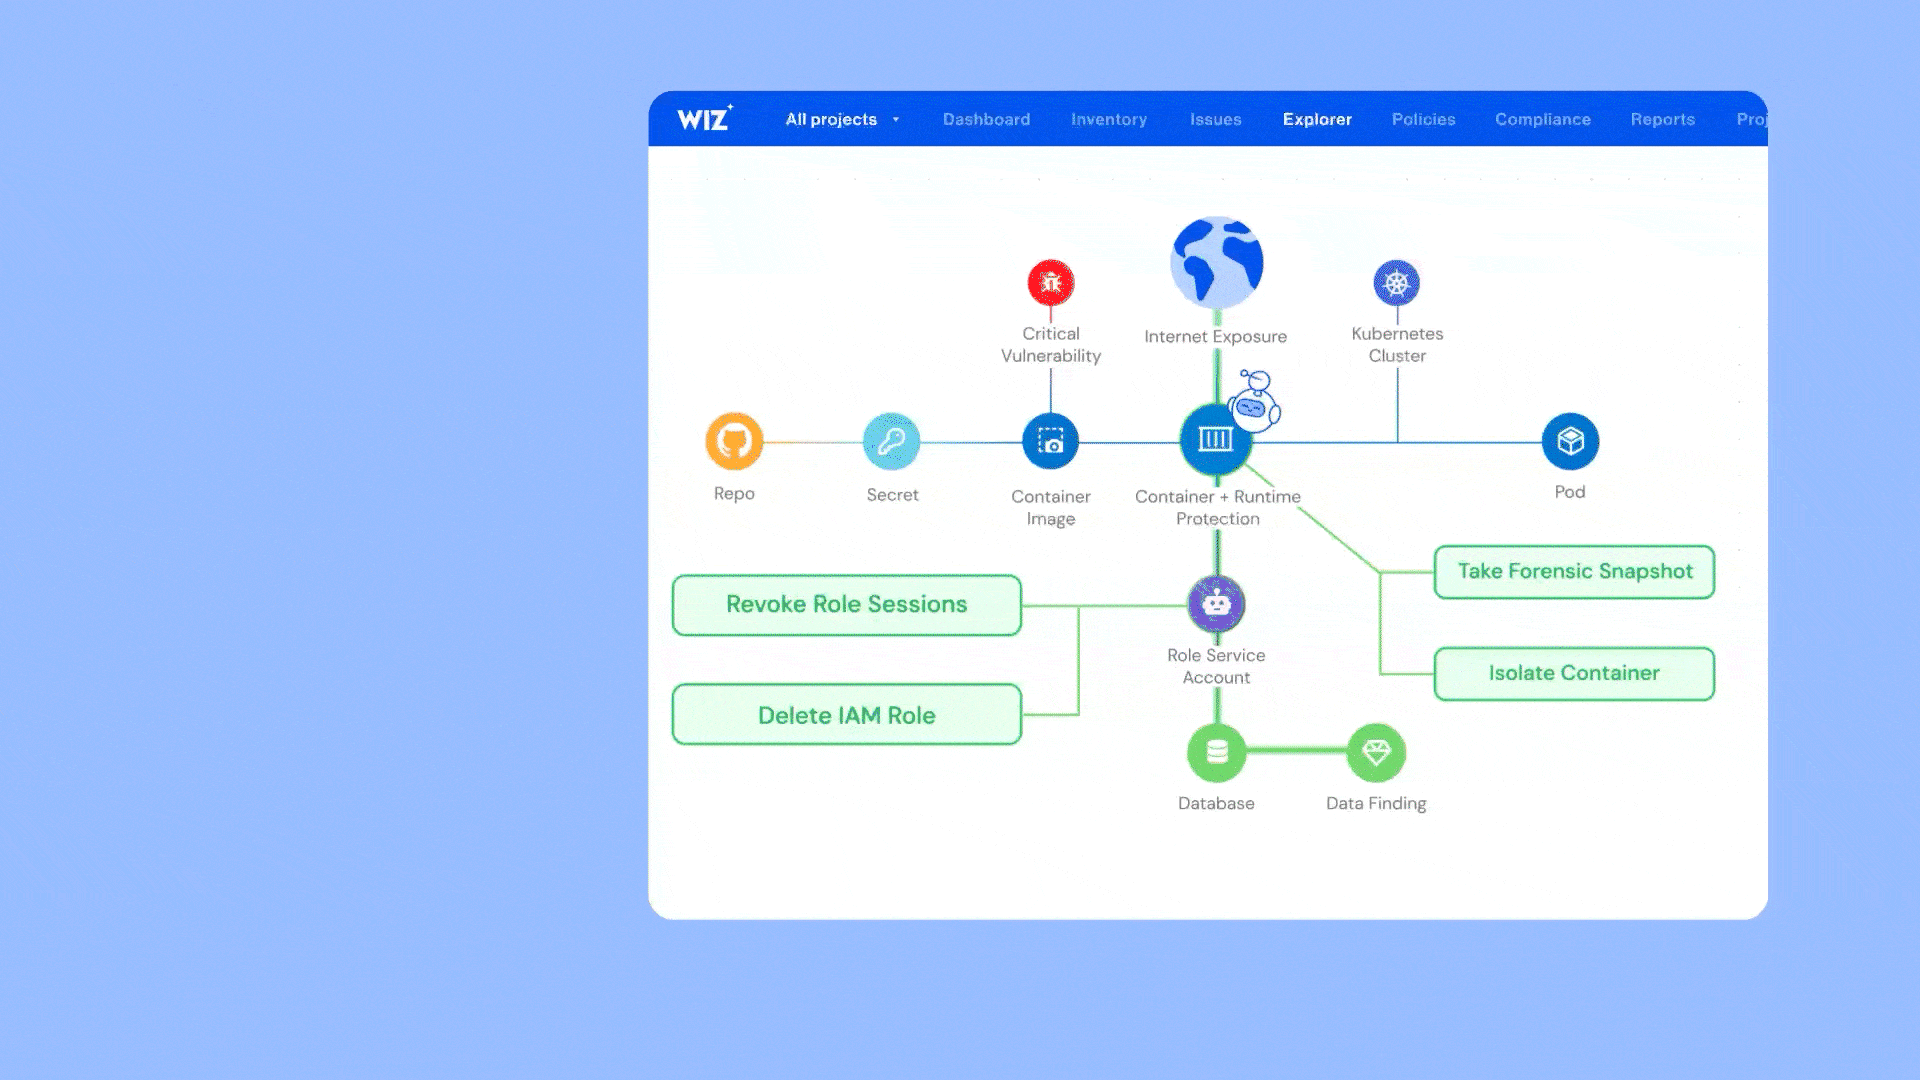Click the Revoke Role Sessions button
The width and height of the screenshot is (1920, 1080).
pos(846,605)
